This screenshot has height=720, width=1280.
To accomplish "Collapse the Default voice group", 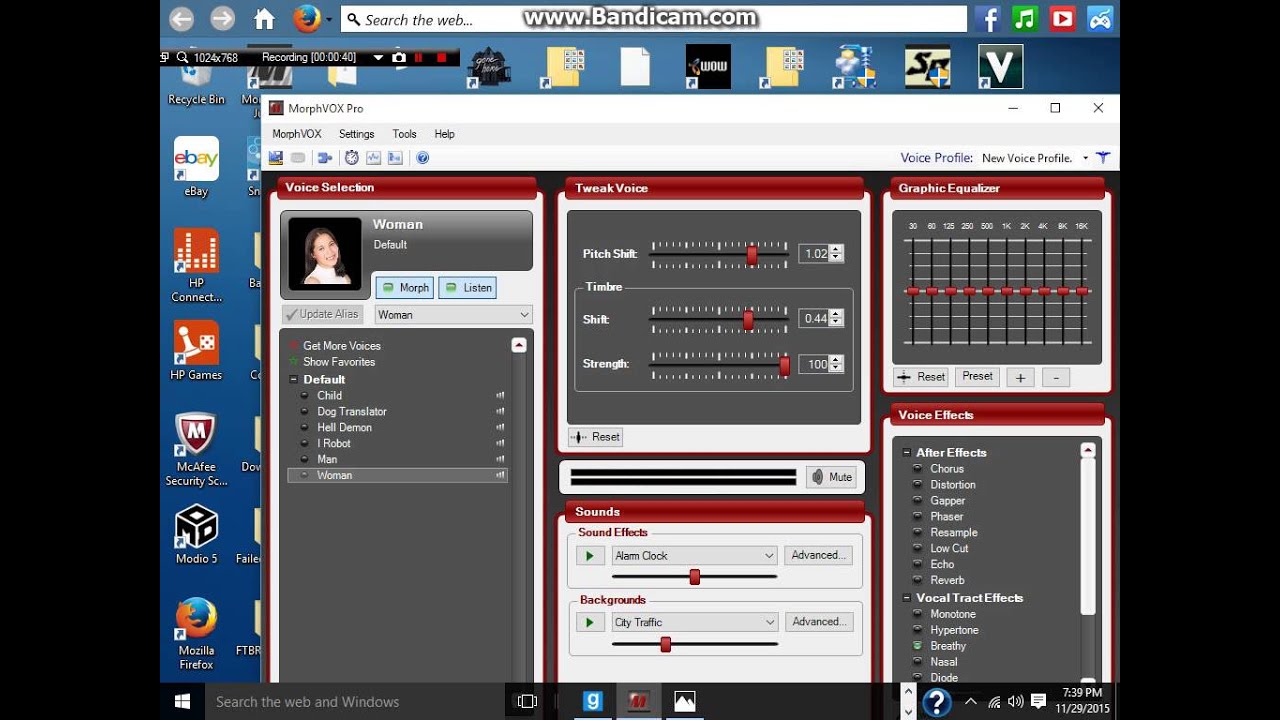I will tap(294, 380).
